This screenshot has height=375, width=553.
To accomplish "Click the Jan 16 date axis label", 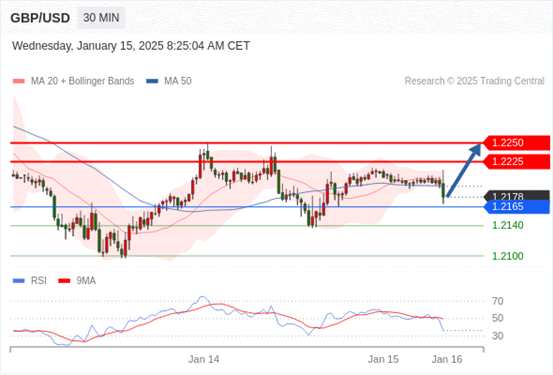I will coord(447,359).
